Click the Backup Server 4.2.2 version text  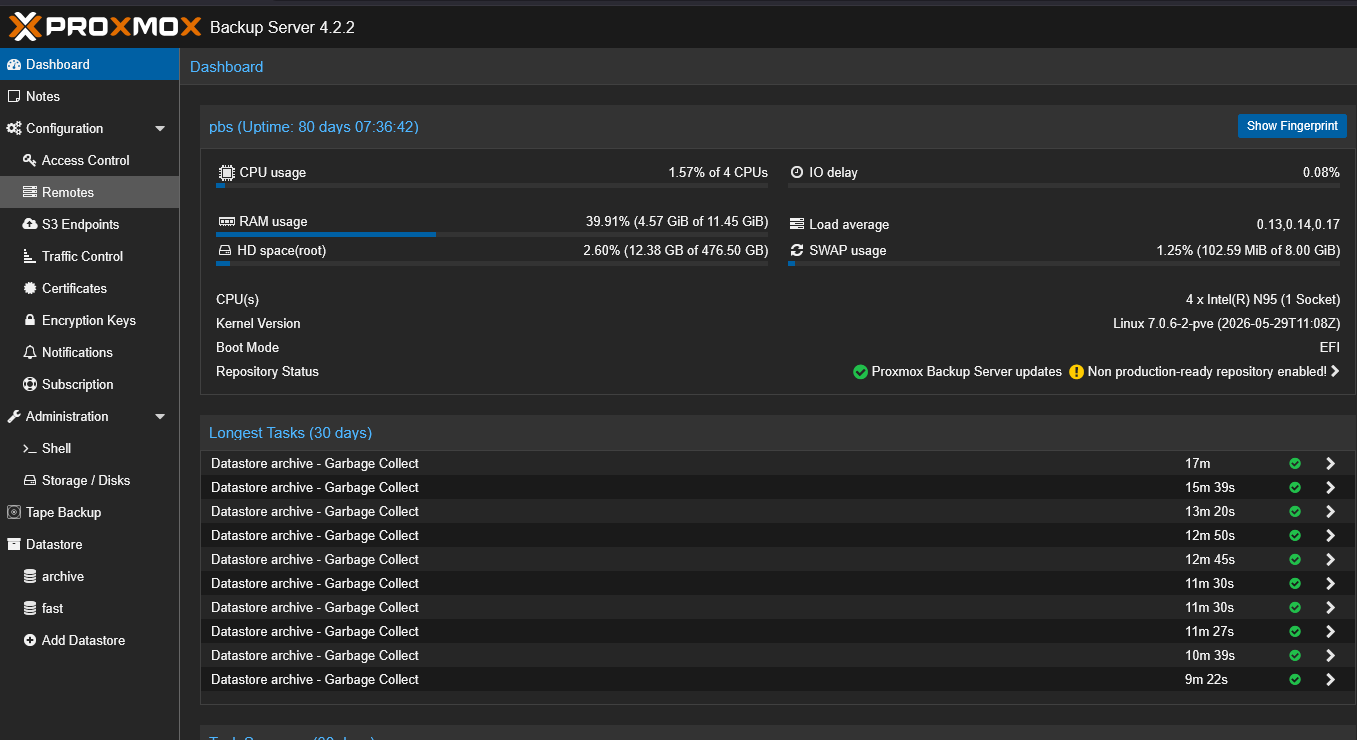282,27
